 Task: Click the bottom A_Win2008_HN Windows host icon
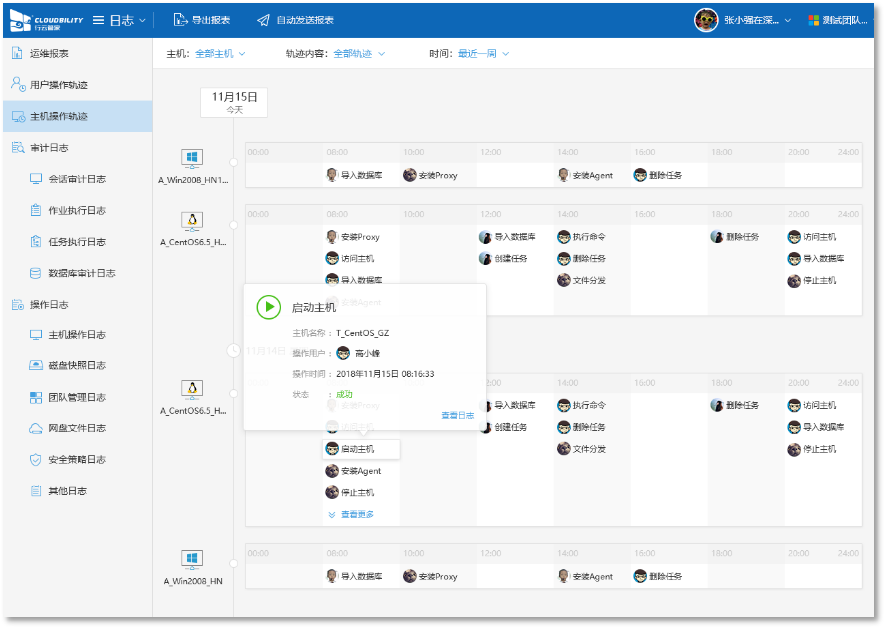[x=192, y=558]
